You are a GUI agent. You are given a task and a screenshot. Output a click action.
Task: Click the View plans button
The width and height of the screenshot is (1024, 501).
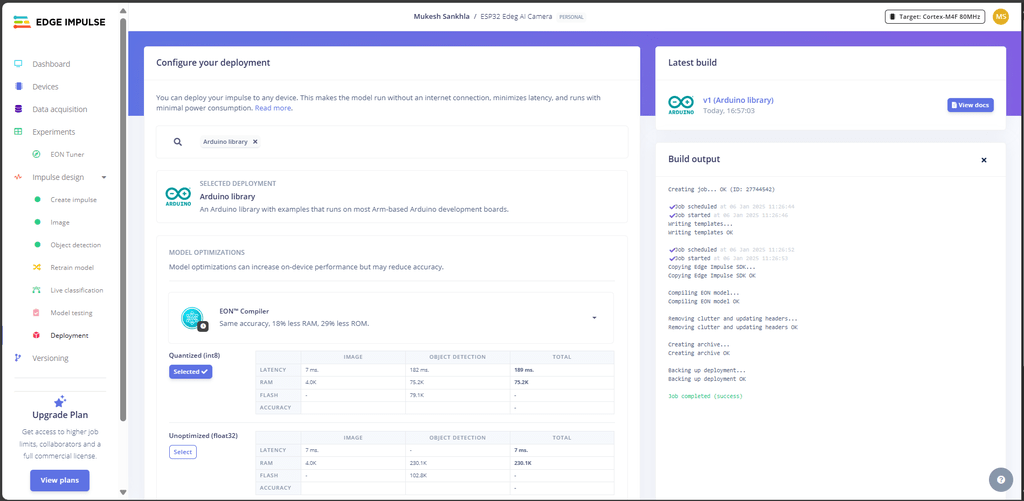click(59, 480)
